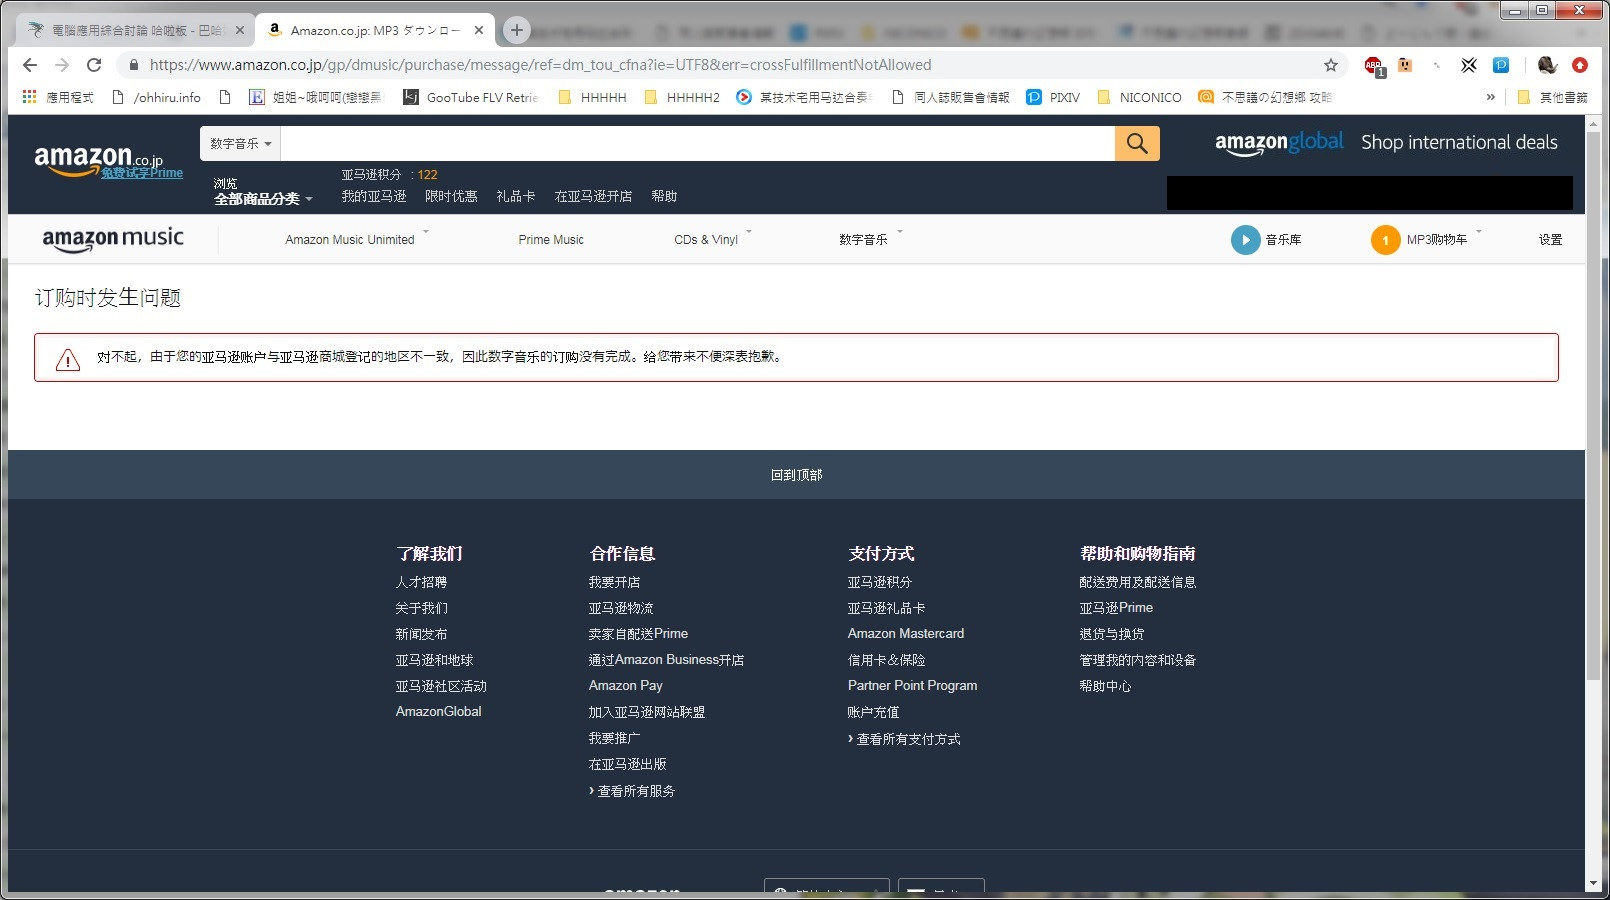This screenshot has width=1610, height=900.
Task: Go back with the browser back arrow
Action: tap(30, 65)
